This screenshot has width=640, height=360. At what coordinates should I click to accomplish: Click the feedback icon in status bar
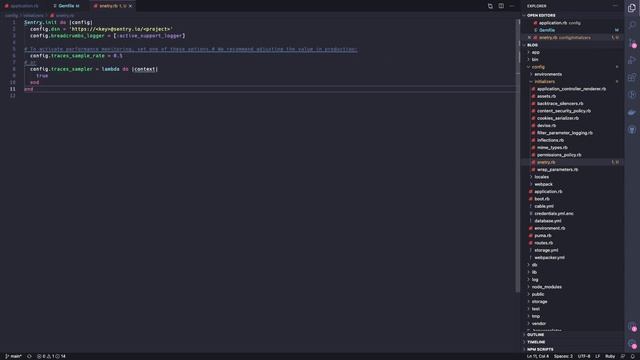click(623, 356)
